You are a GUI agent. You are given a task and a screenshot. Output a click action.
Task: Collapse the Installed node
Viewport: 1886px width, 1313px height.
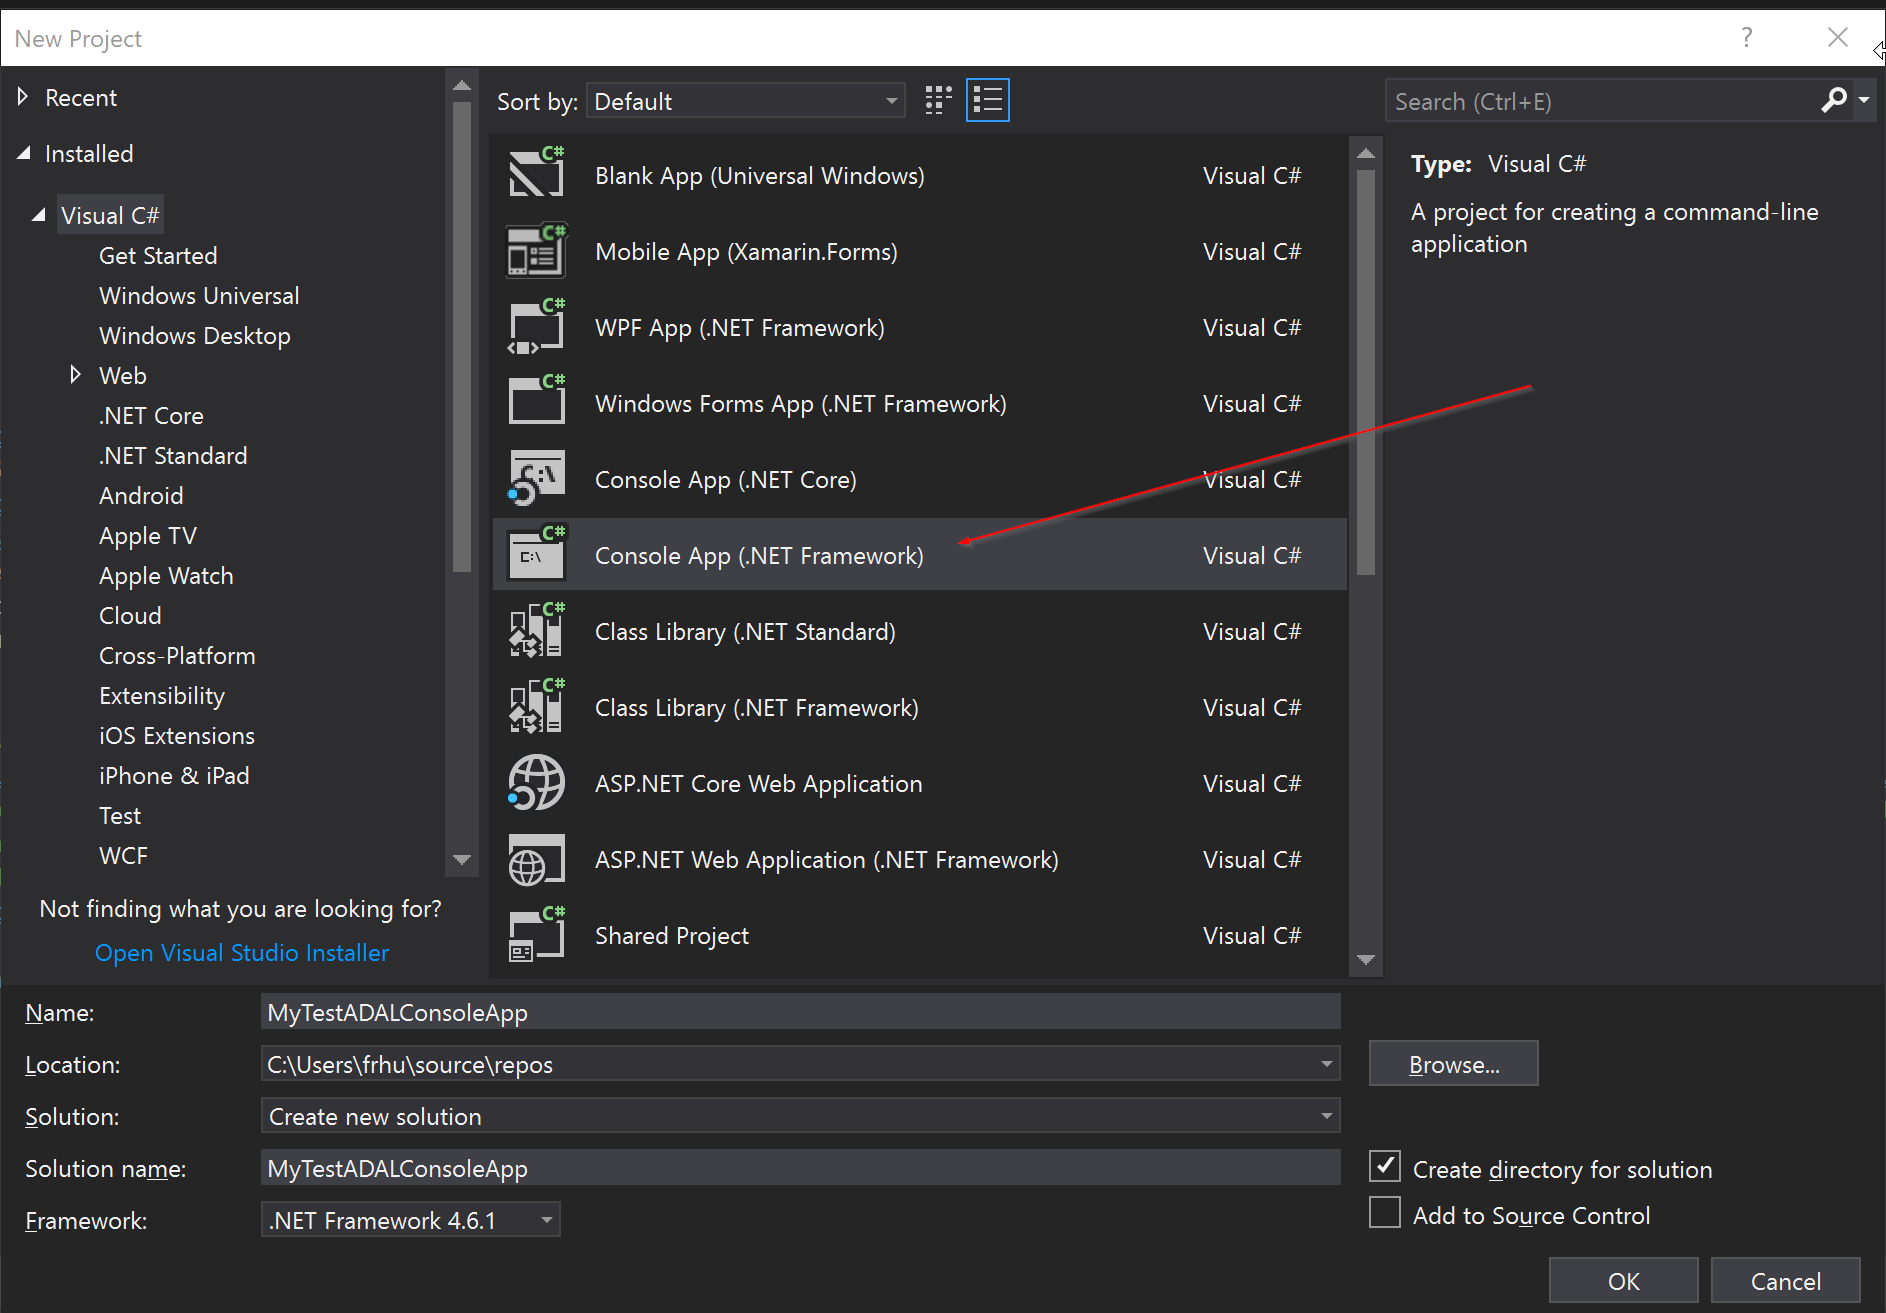point(23,153)
